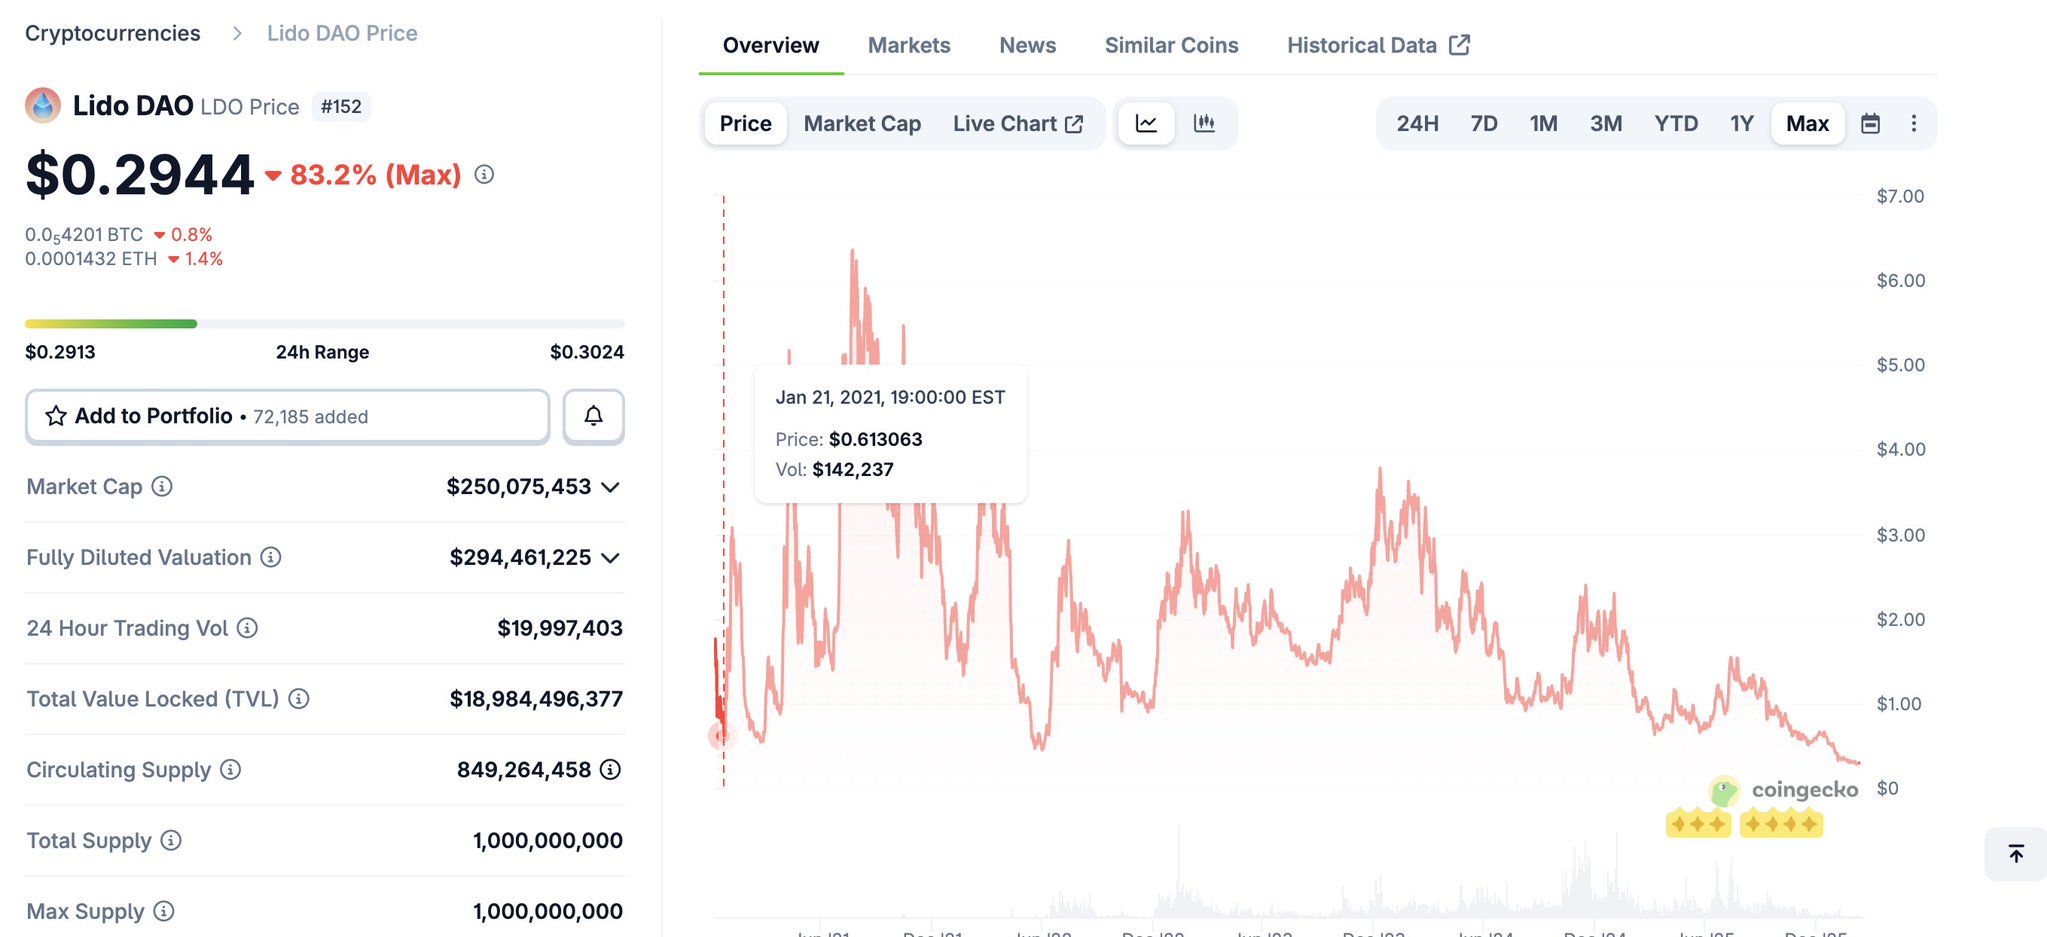Open the Historical Data tab
2047x937 pixels.
point(1378,45)
